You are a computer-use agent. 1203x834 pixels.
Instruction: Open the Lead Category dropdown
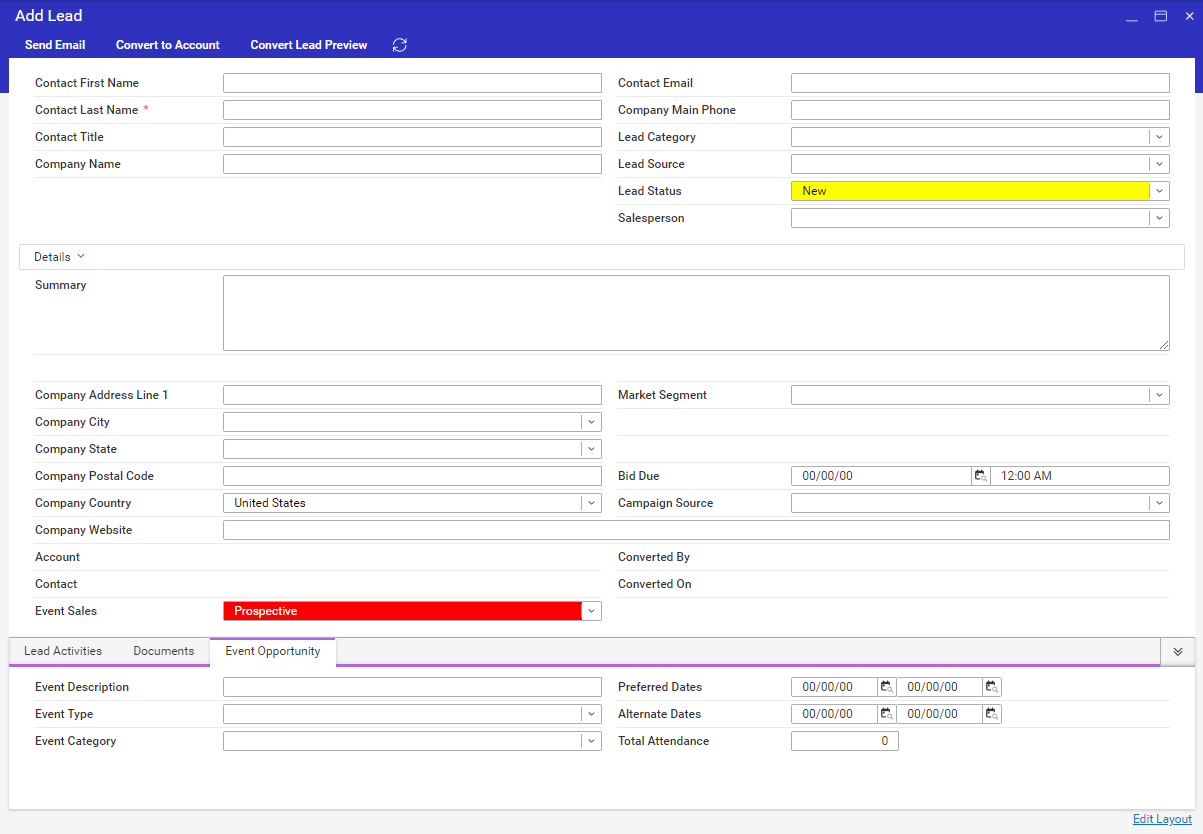tap(1159, 137)
